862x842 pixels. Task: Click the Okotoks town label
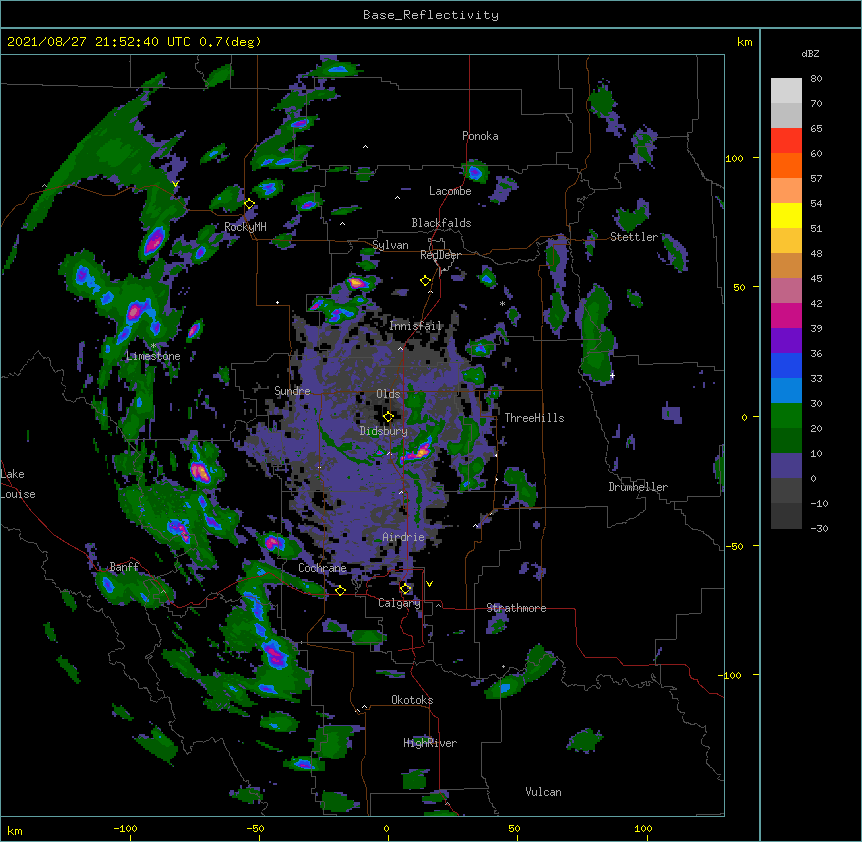coord(412,700)
